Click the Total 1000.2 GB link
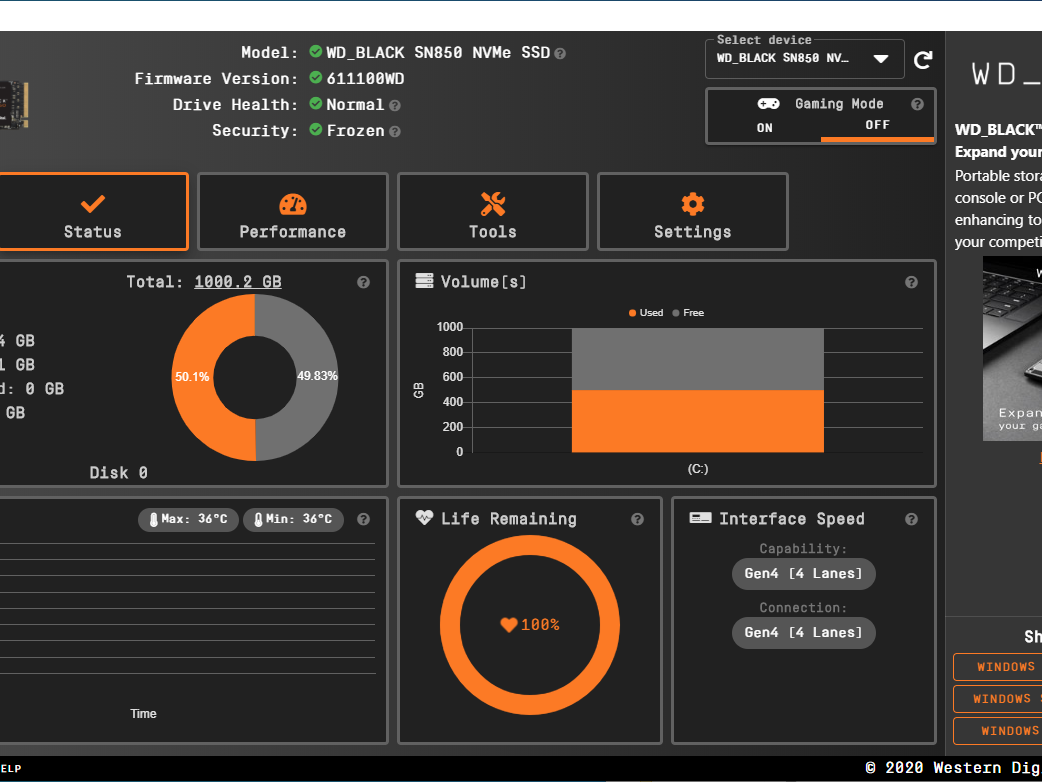The image size is (1042, 782). pos(237,282)
